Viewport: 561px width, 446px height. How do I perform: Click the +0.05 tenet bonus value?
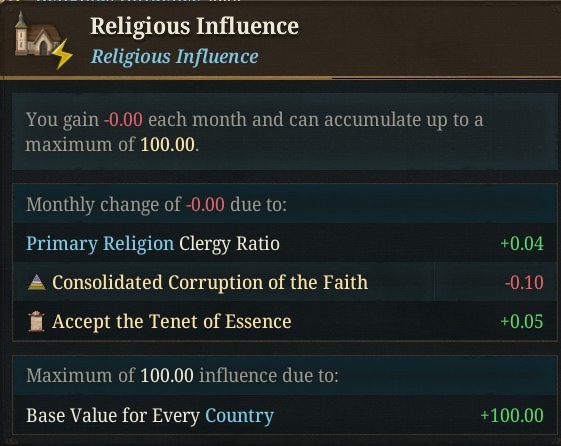(522, 321)
